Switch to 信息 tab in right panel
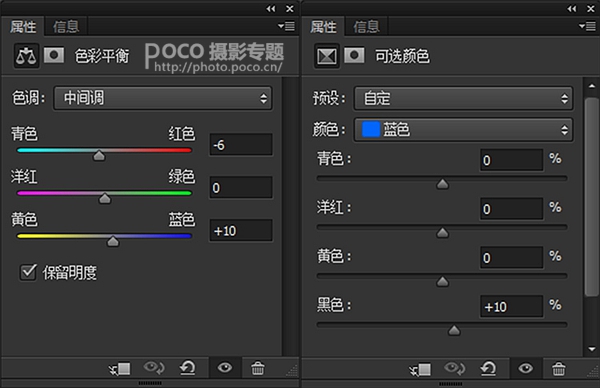The image size is (600, 388). pos(366,27)
